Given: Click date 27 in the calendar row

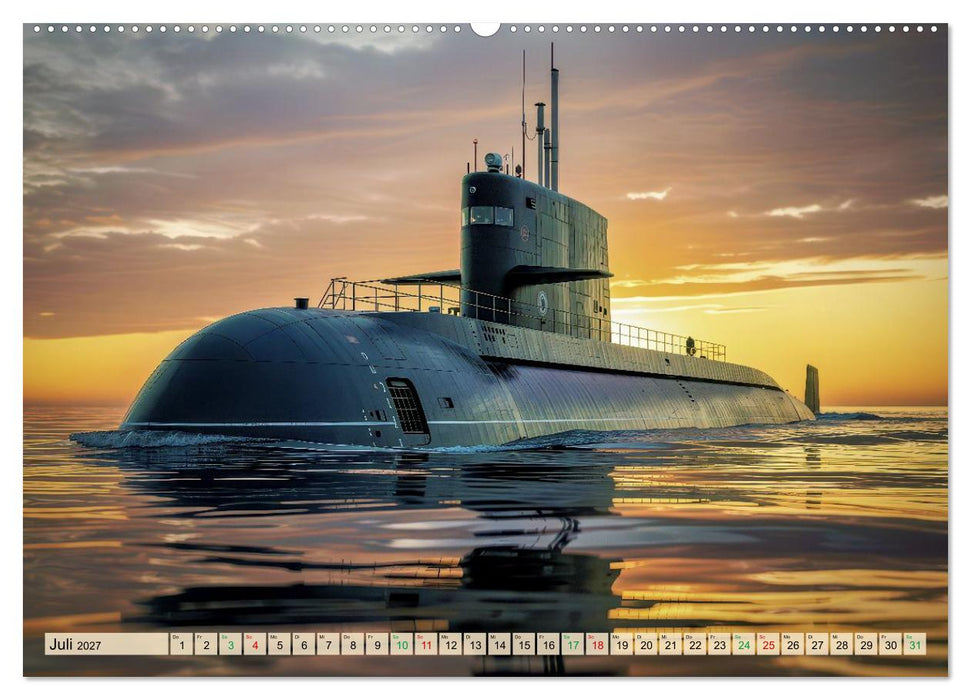Looking at the screenshot, I should point(817,644).
